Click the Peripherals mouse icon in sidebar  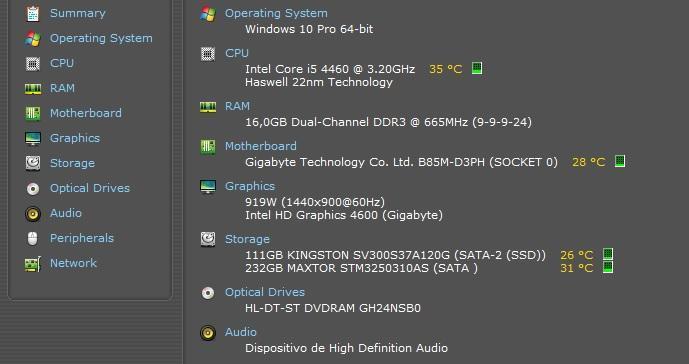(33, 239)
